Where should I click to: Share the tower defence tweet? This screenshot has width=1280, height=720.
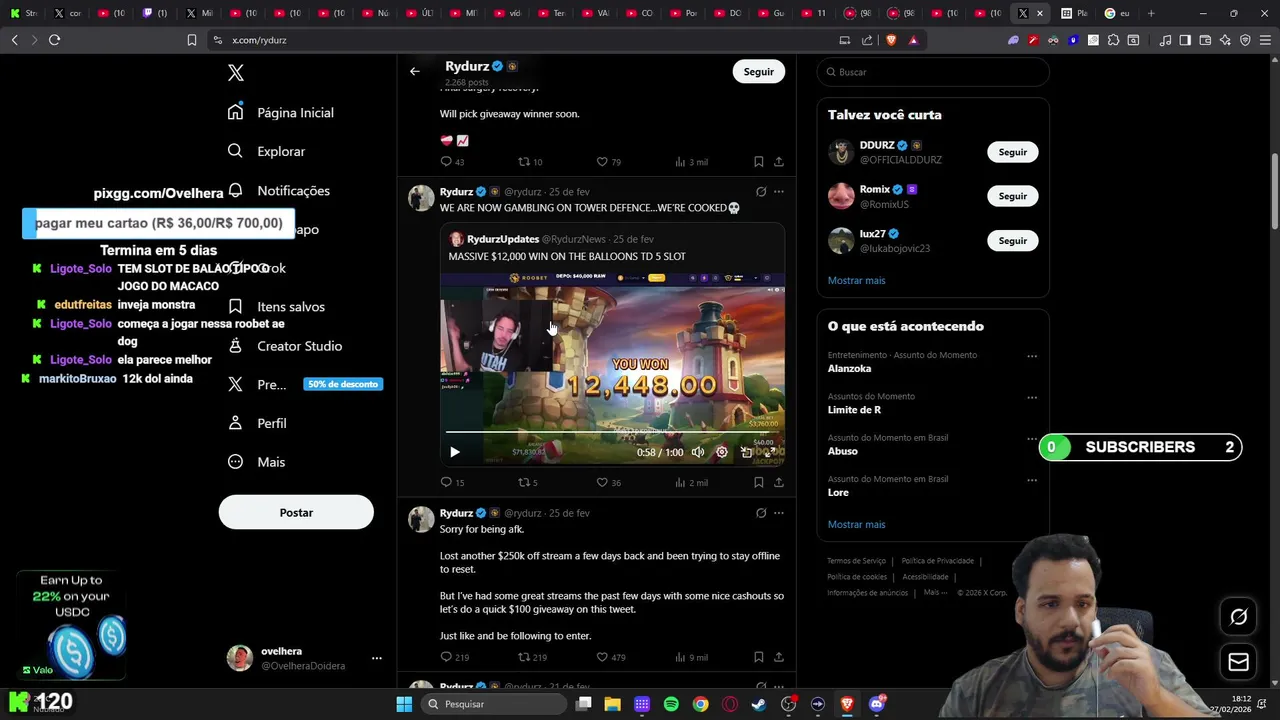[x=779, y=482]
